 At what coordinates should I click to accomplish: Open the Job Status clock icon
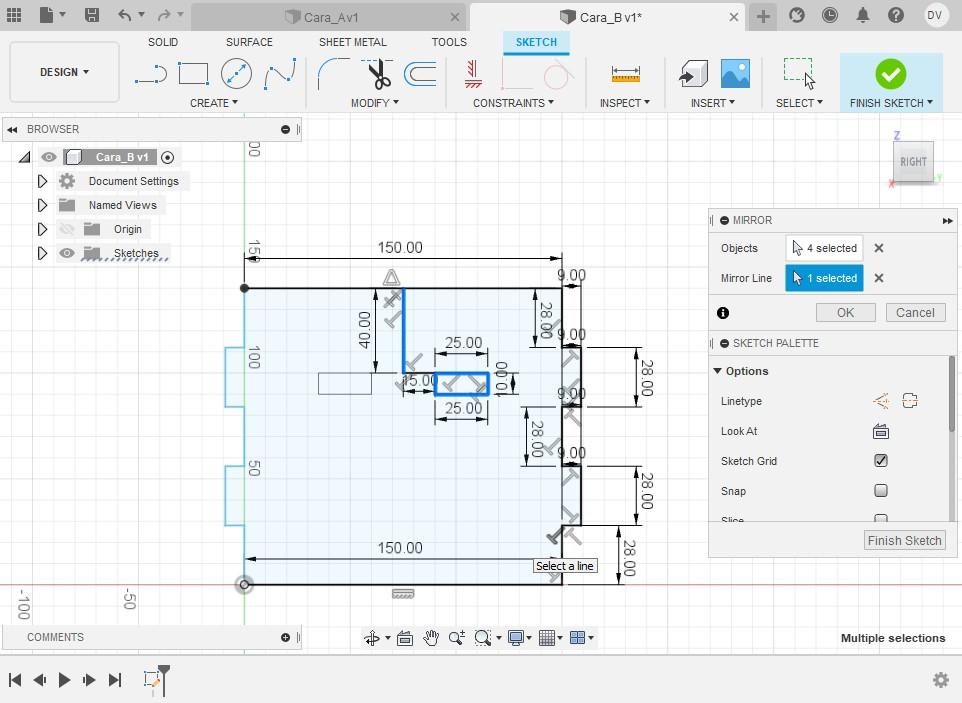(x=829, y=15)
